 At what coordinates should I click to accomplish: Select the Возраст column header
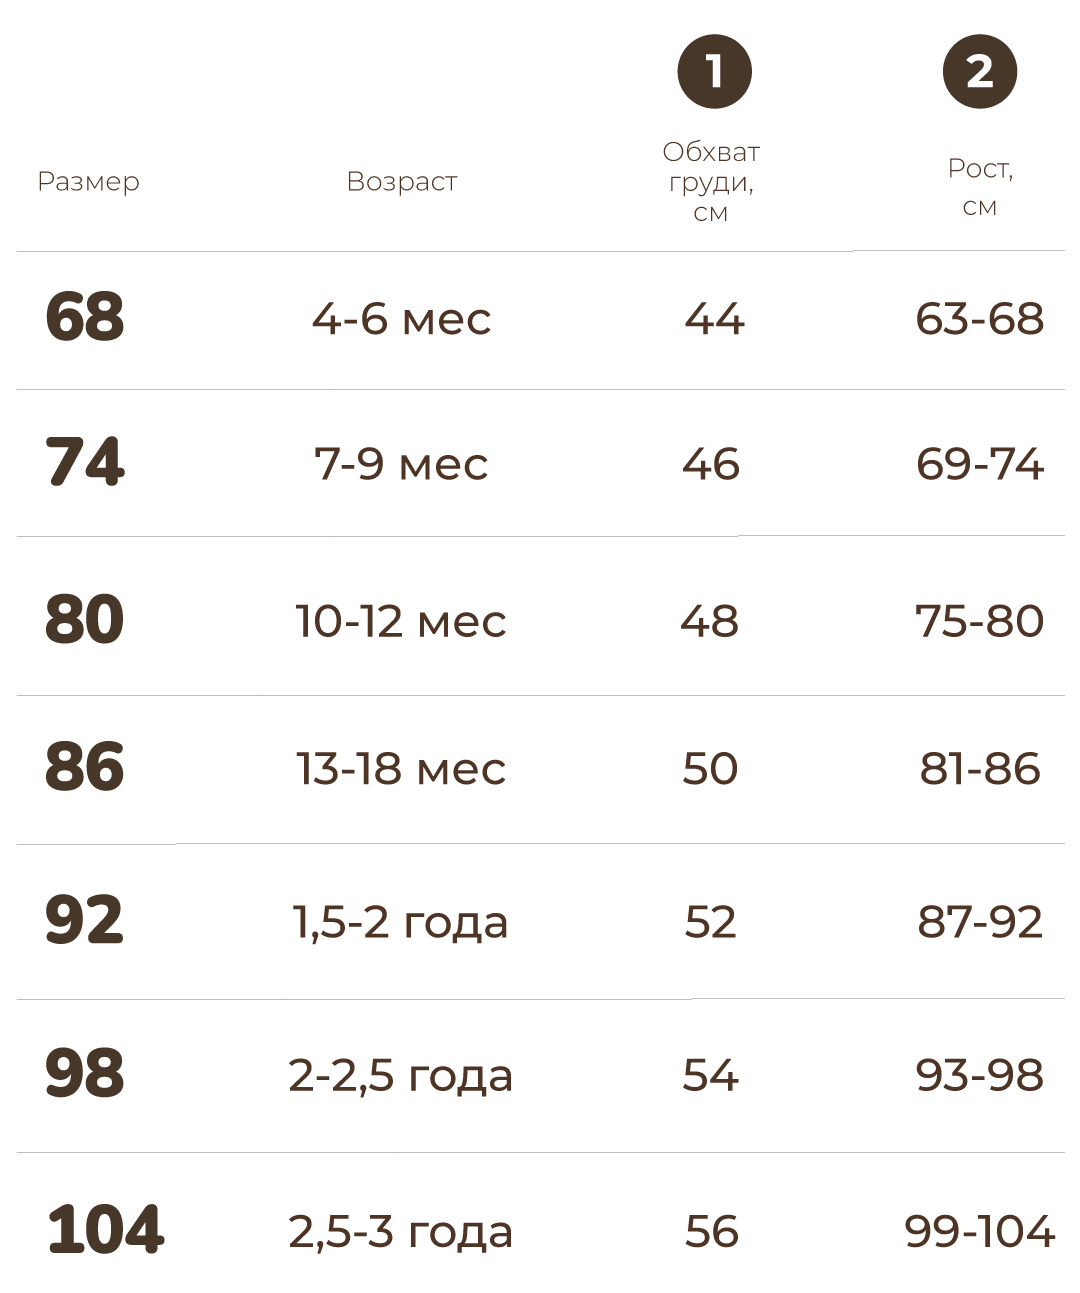402,181
